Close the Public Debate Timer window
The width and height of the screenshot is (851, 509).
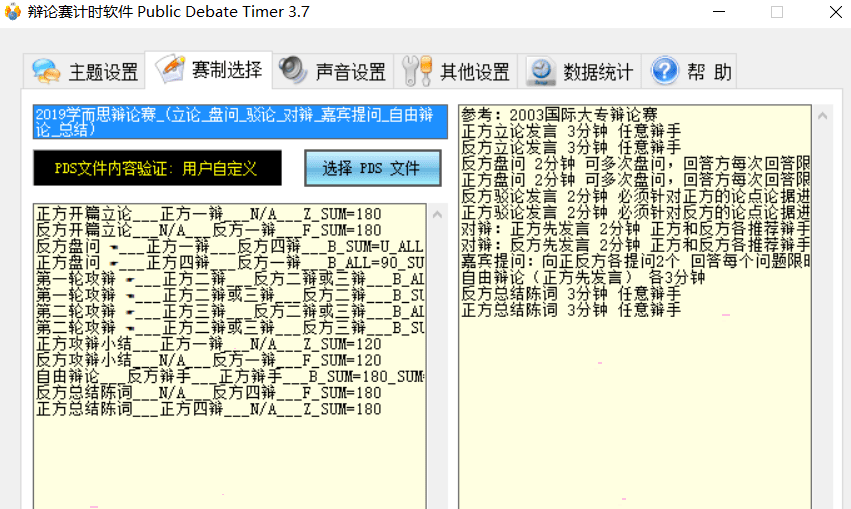pos(836,11)
